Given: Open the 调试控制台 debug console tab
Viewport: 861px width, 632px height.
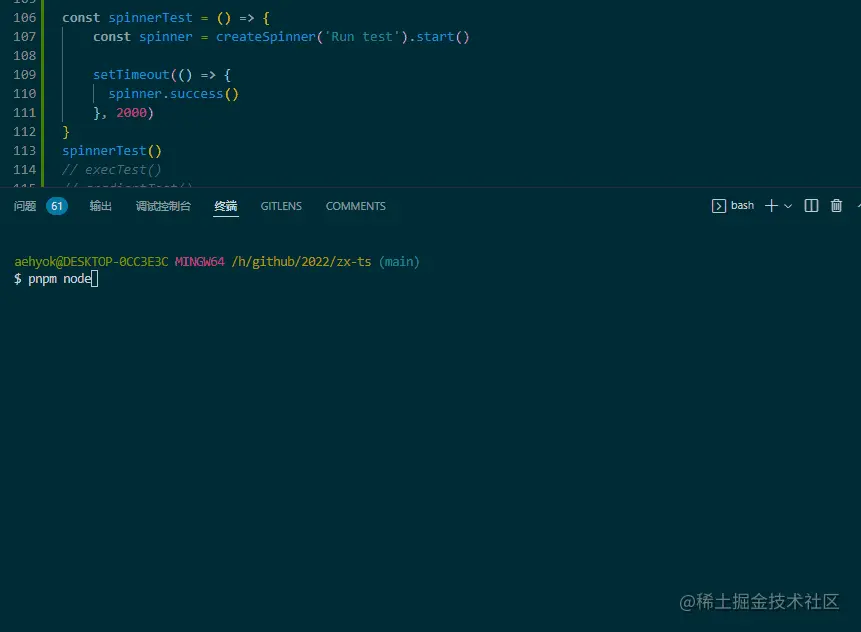Looking at the screenshot, I should (163, 206).
